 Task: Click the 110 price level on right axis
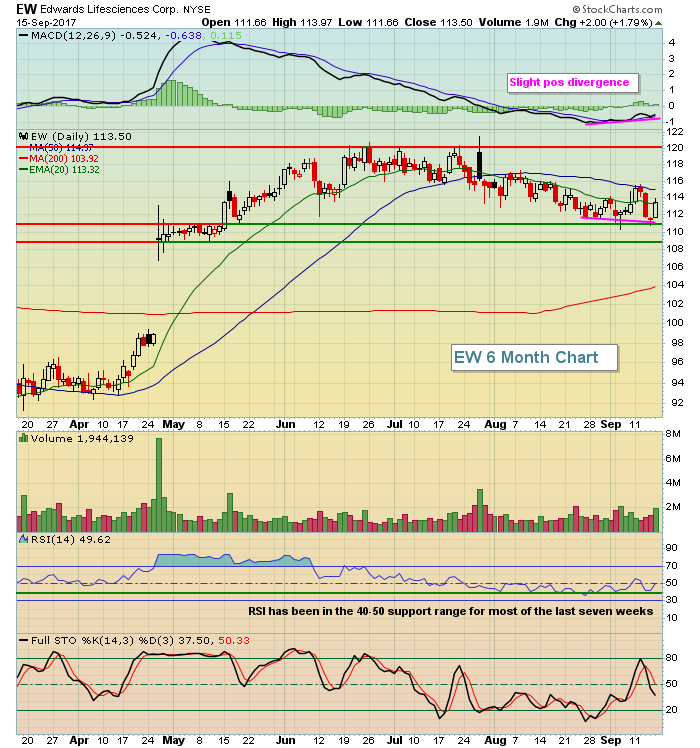pos(675,232)
